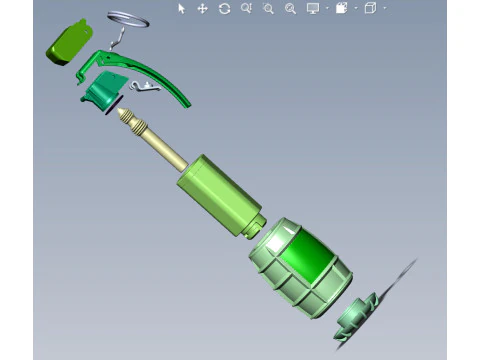Screen dimensions: 480x360
Task: Select the bottom base plug part
Action: pyautogui.click(x=357, y=317)
